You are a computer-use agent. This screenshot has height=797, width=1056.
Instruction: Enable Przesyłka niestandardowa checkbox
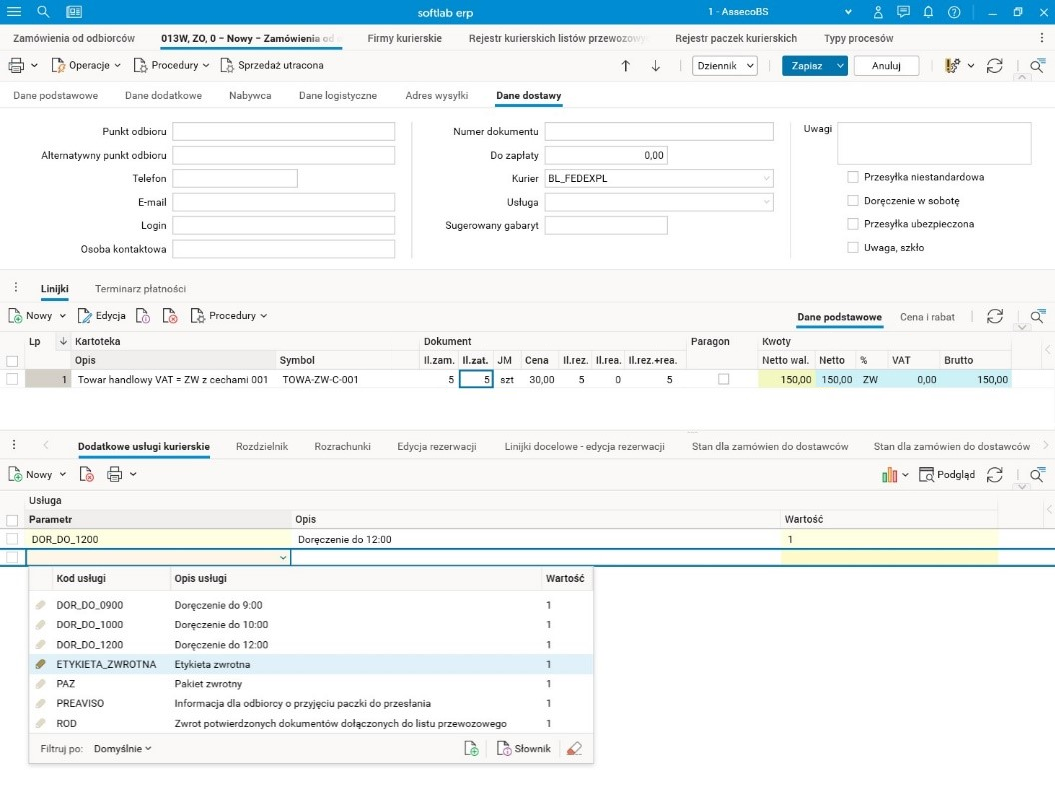coord(853,177)
